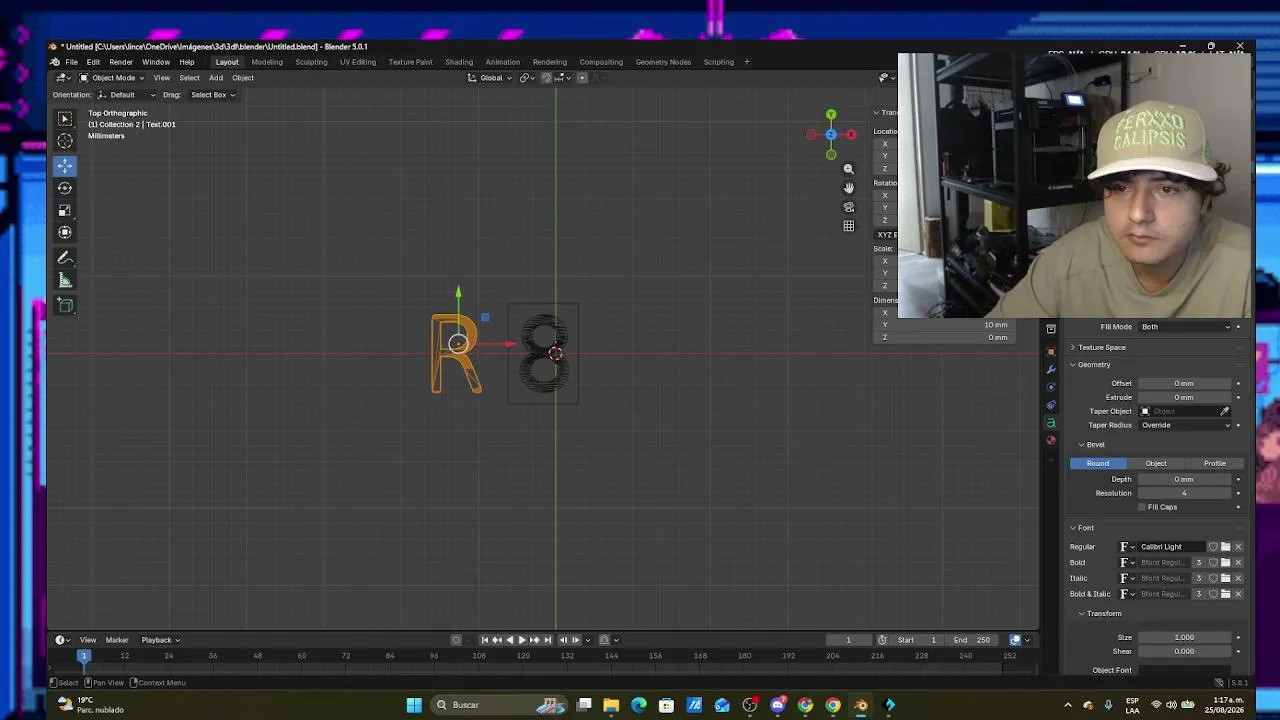Open the Taper Radius Override dropdown
This screenshot has width=1280, height=720.
point(1187,425)
